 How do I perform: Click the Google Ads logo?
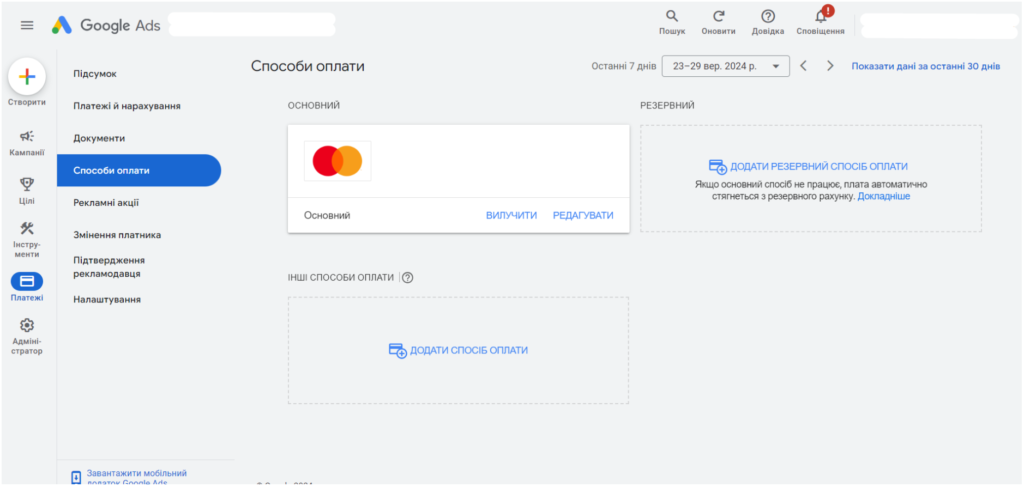coord(106,25)
